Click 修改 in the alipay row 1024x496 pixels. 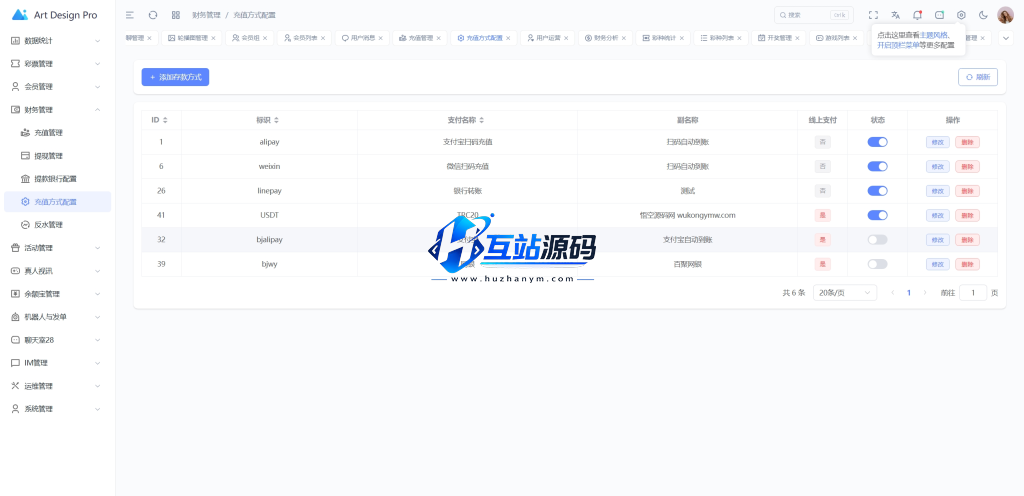pos(938,142)
